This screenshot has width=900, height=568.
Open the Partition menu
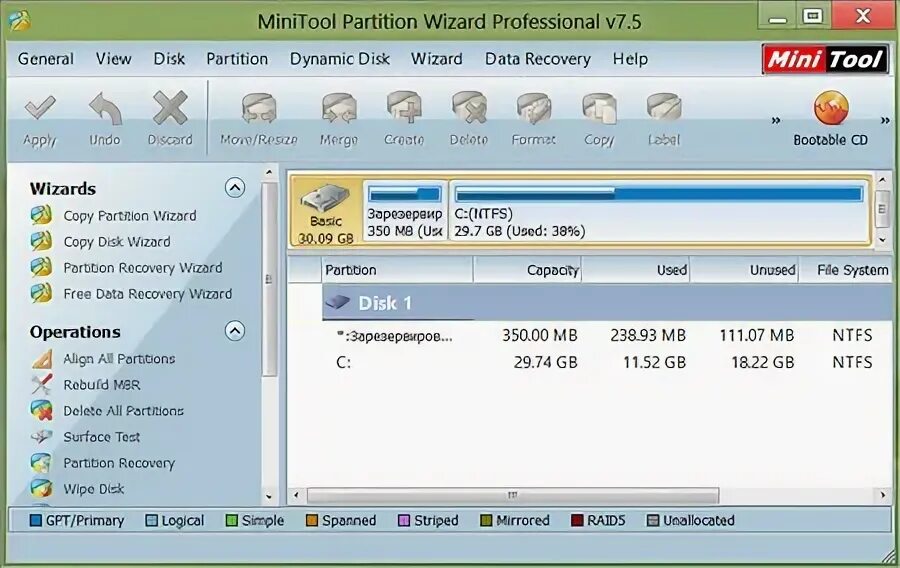[x=237, y=59]
